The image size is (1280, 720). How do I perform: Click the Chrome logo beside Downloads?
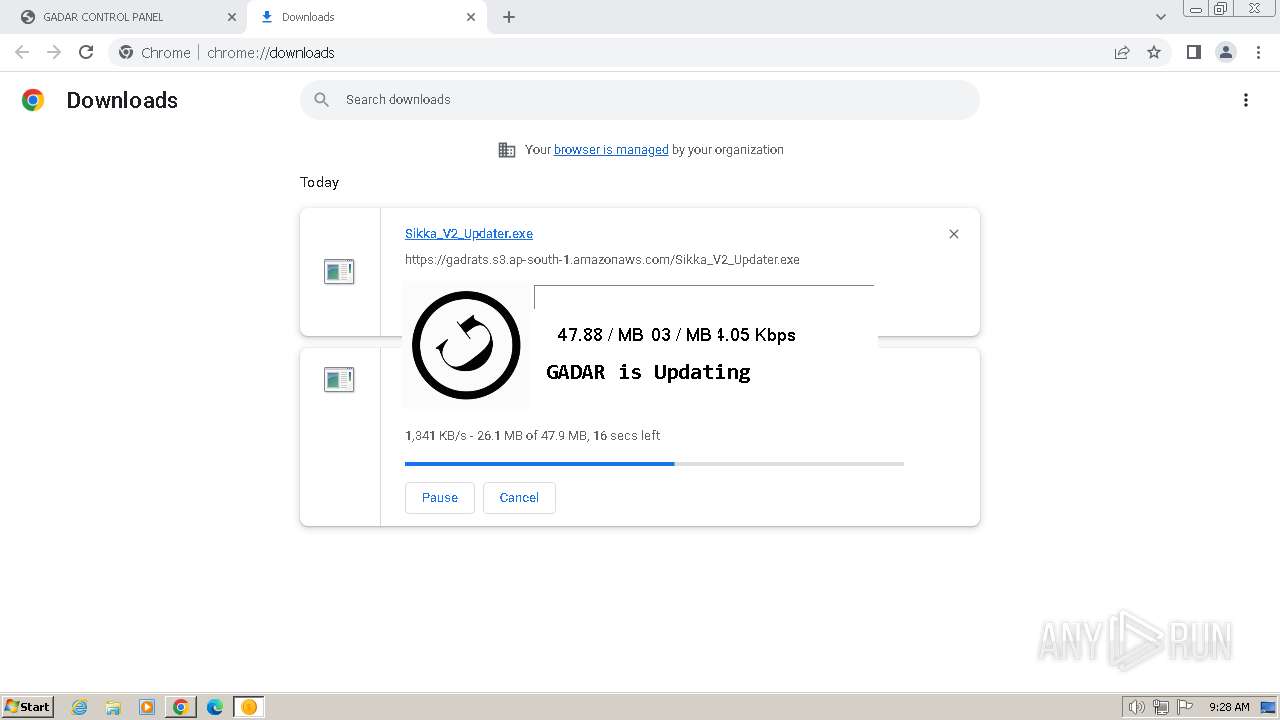point(33,100)
